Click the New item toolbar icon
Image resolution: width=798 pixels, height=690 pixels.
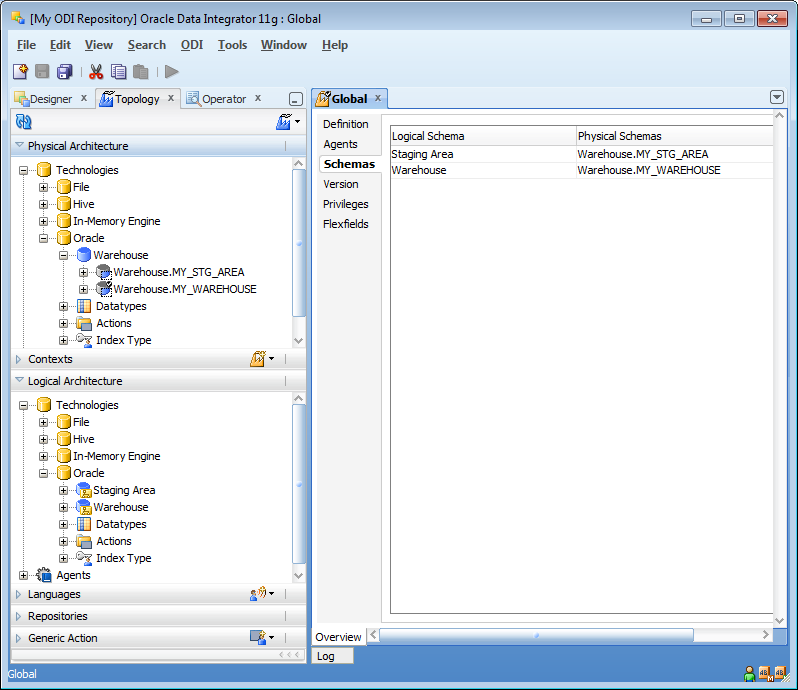point(20,71)
